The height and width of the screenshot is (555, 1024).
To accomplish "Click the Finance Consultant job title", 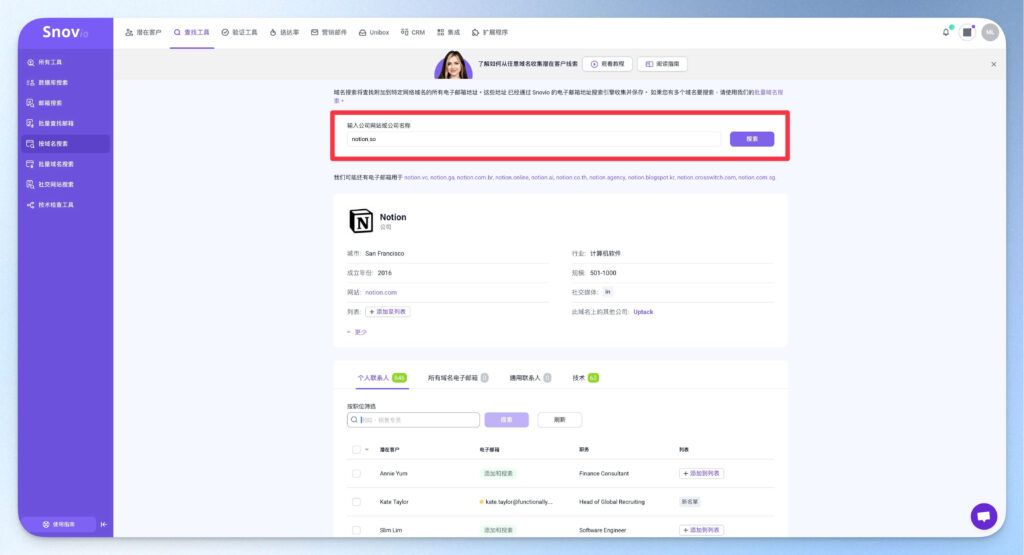I will [x=604, y=473].
